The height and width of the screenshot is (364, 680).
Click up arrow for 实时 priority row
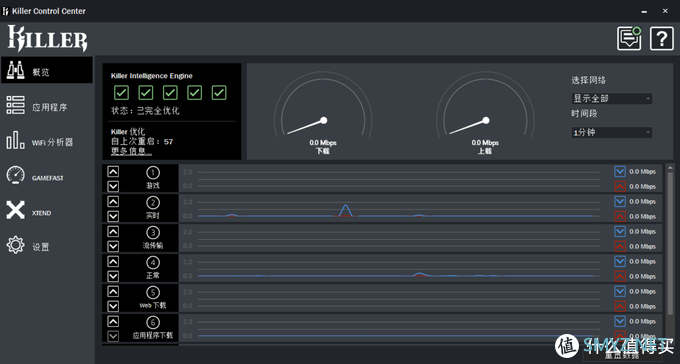(113, 202)
